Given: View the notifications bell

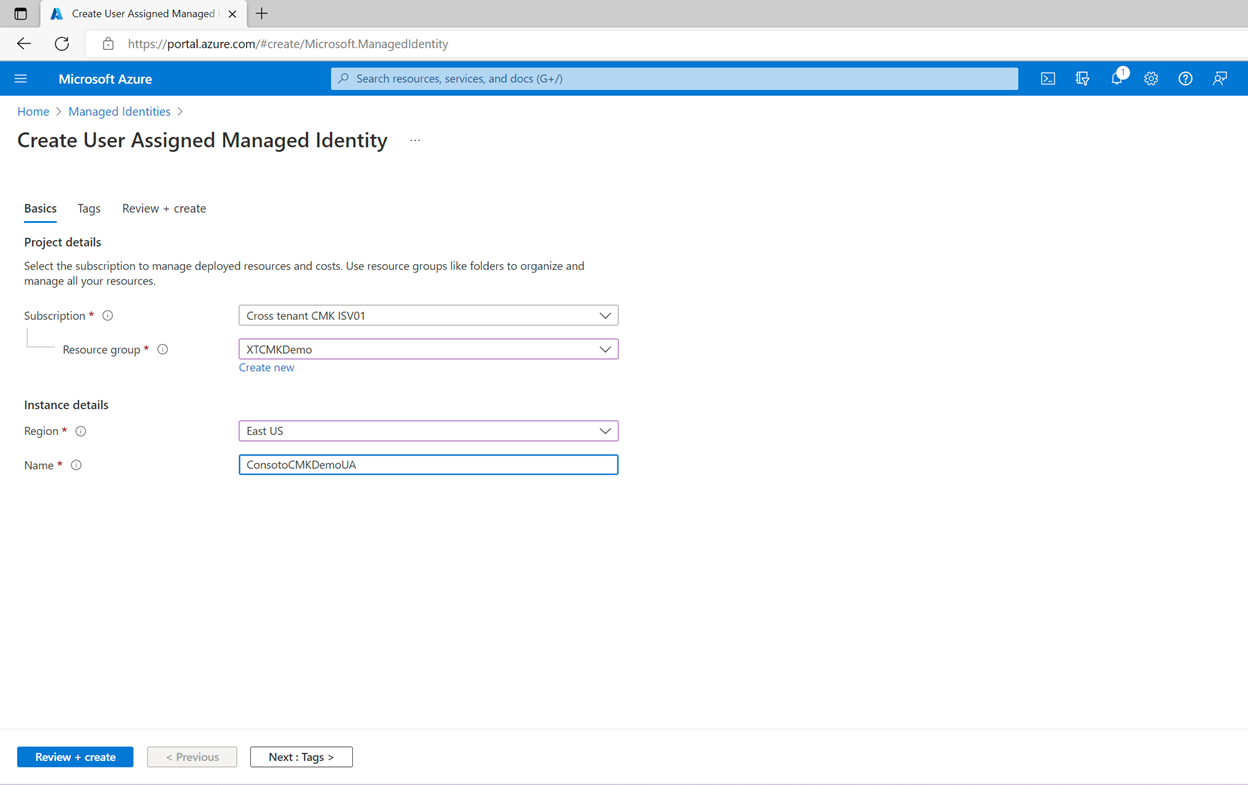Looking at the screenshot, I should (1116, 78).
